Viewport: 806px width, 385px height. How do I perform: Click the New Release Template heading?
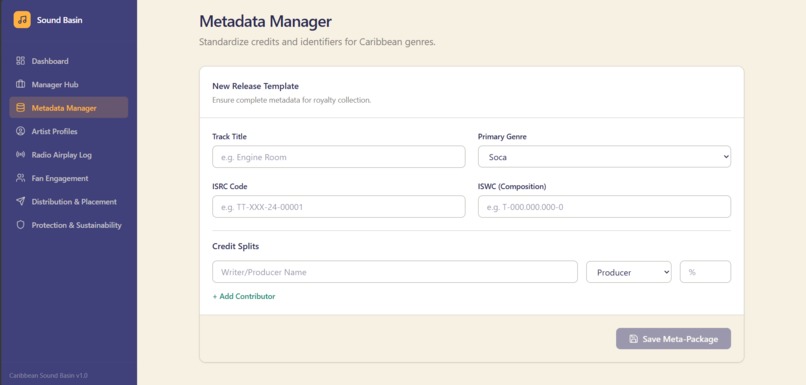(255, 86)
